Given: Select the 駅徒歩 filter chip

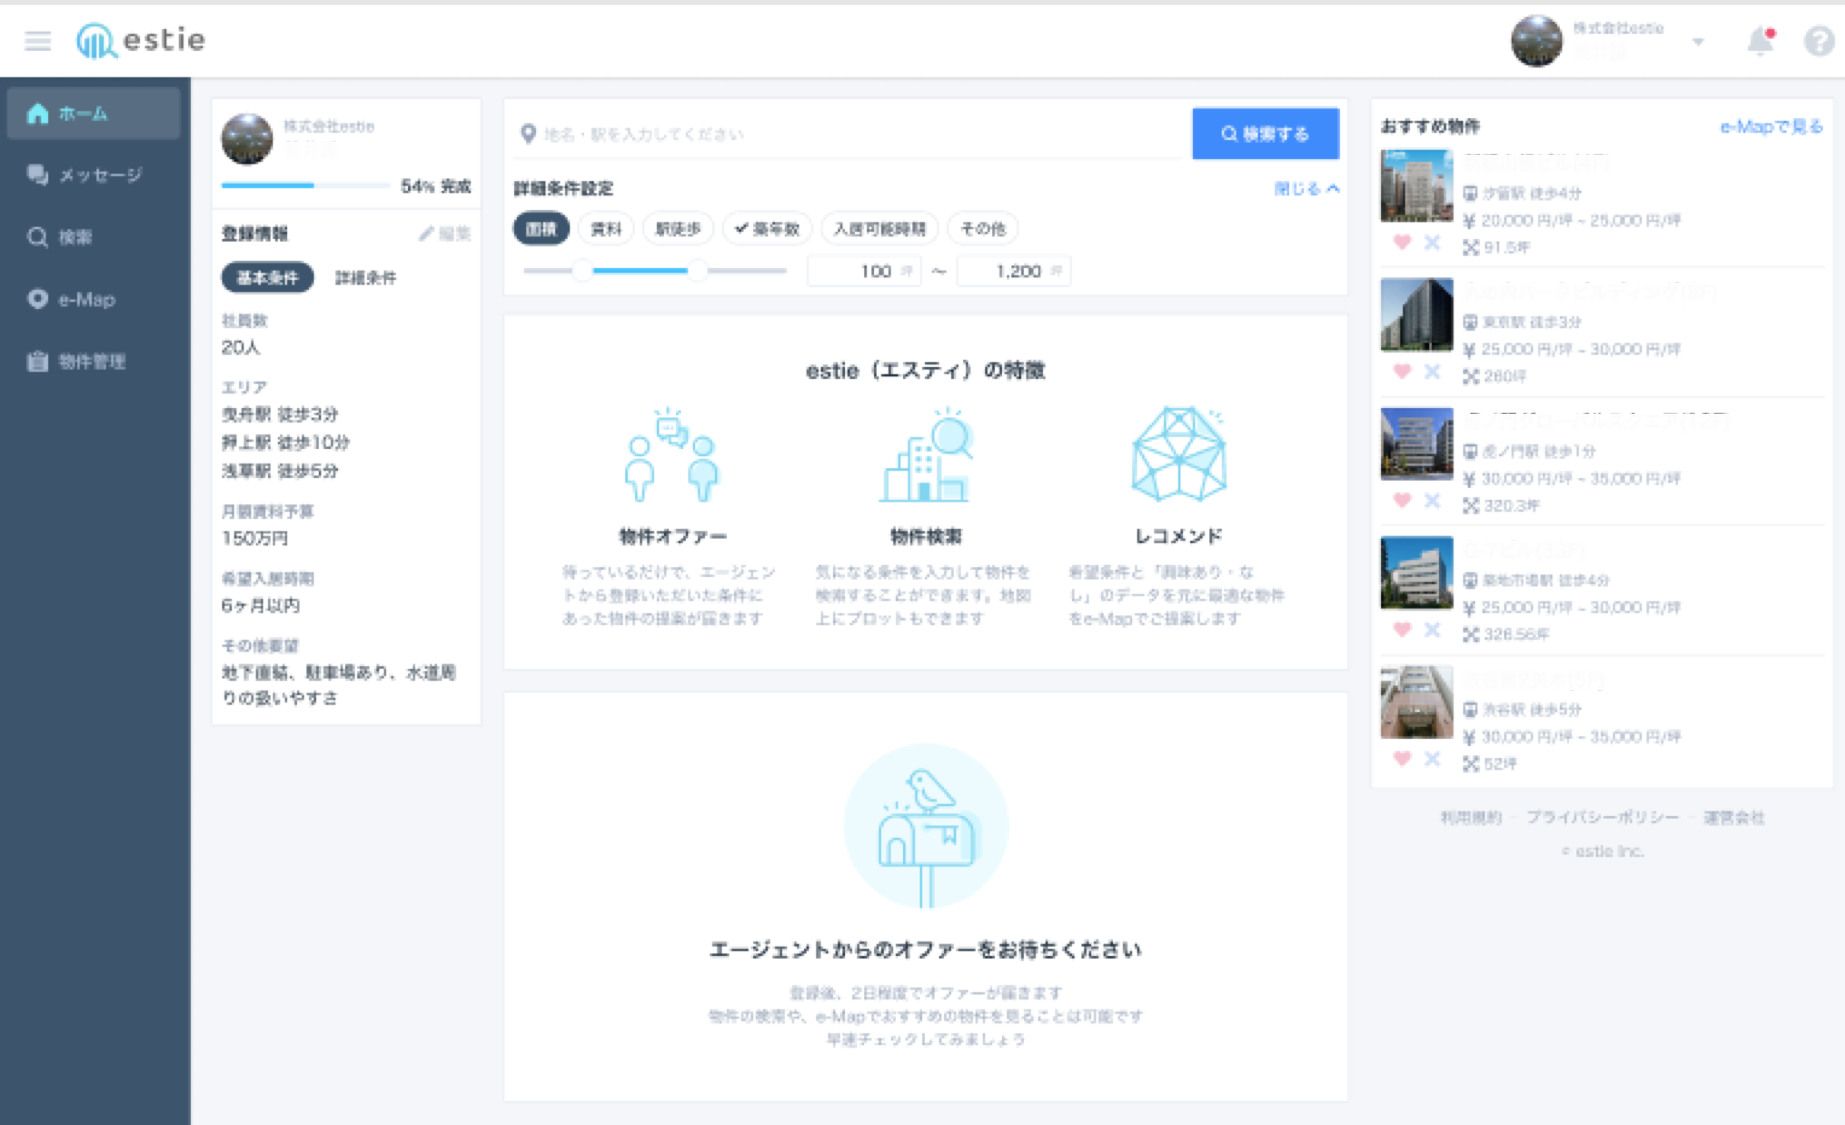Looking at the screenshot, I should [x=678, y=229].
